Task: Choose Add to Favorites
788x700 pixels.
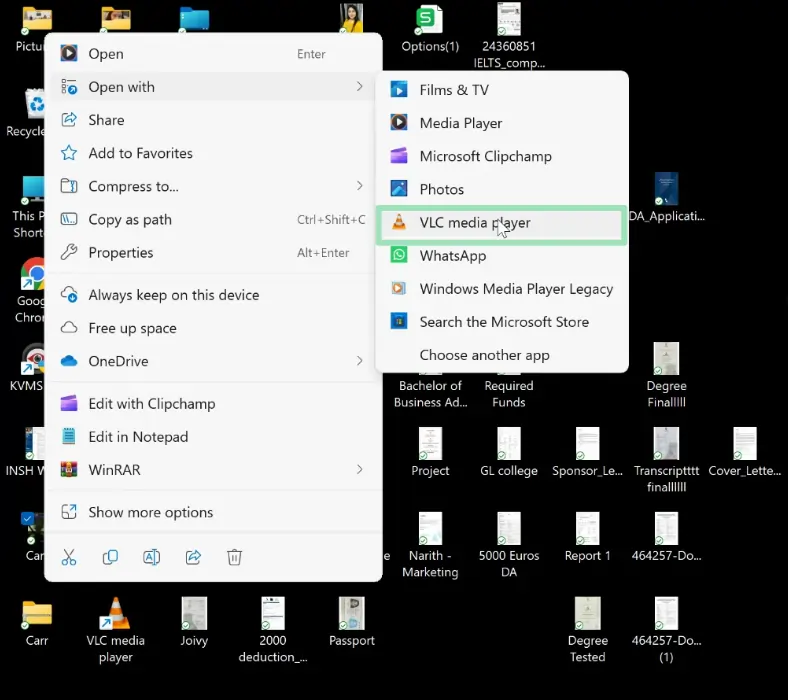Action: [213, 153]
